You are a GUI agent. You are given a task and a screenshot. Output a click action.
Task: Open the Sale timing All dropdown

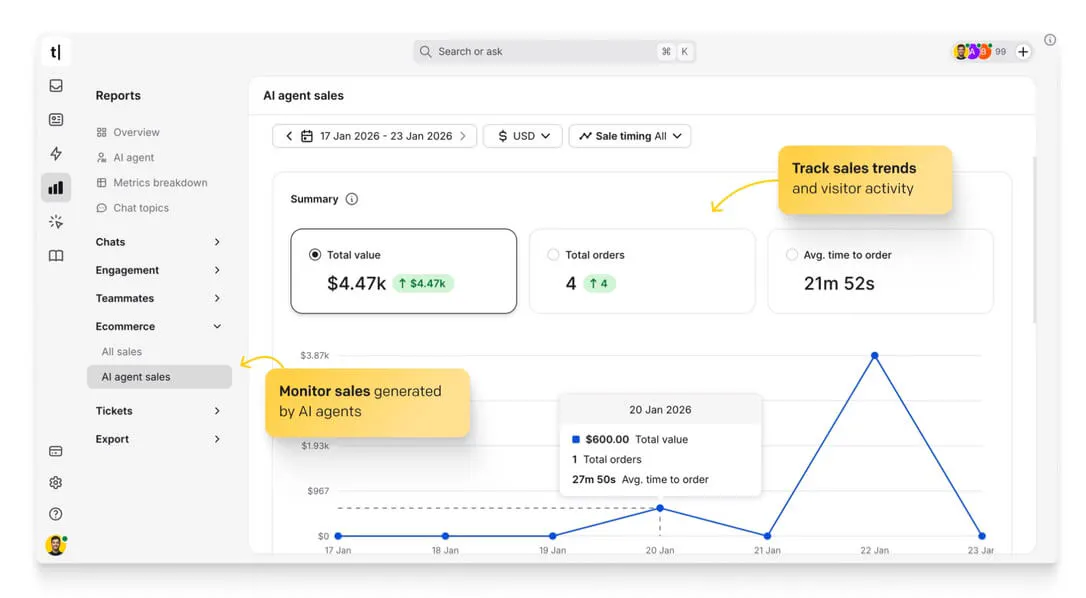pos(630,137)
